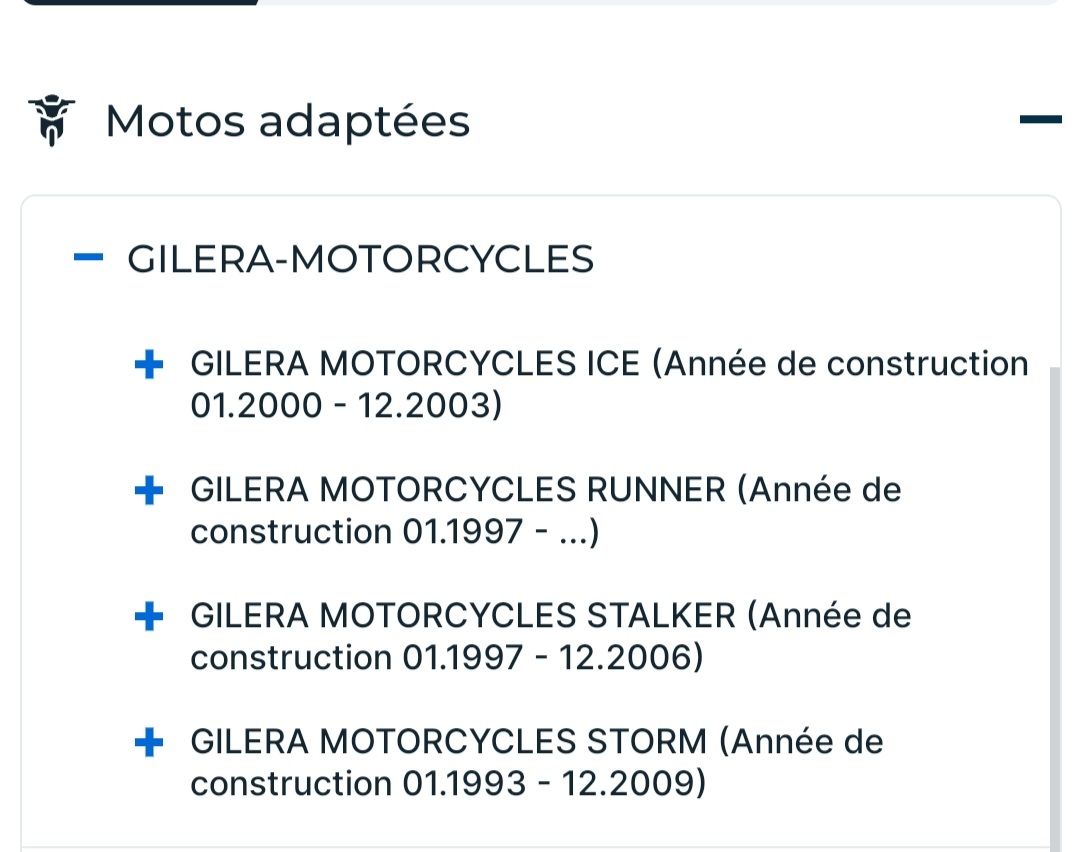Screen dimensions: 1080x852
Task: Click the dark active segment of top bar
Action: (x=140, y=2)
